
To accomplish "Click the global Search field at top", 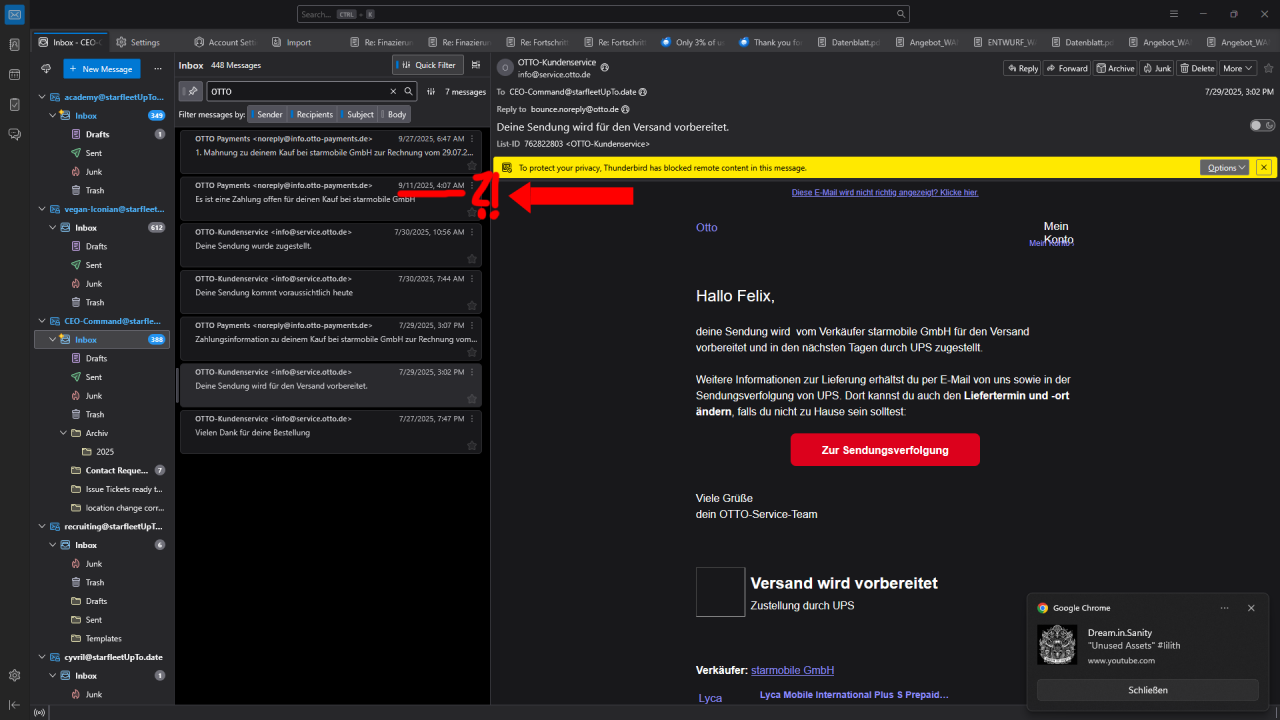I will (603, 14).
